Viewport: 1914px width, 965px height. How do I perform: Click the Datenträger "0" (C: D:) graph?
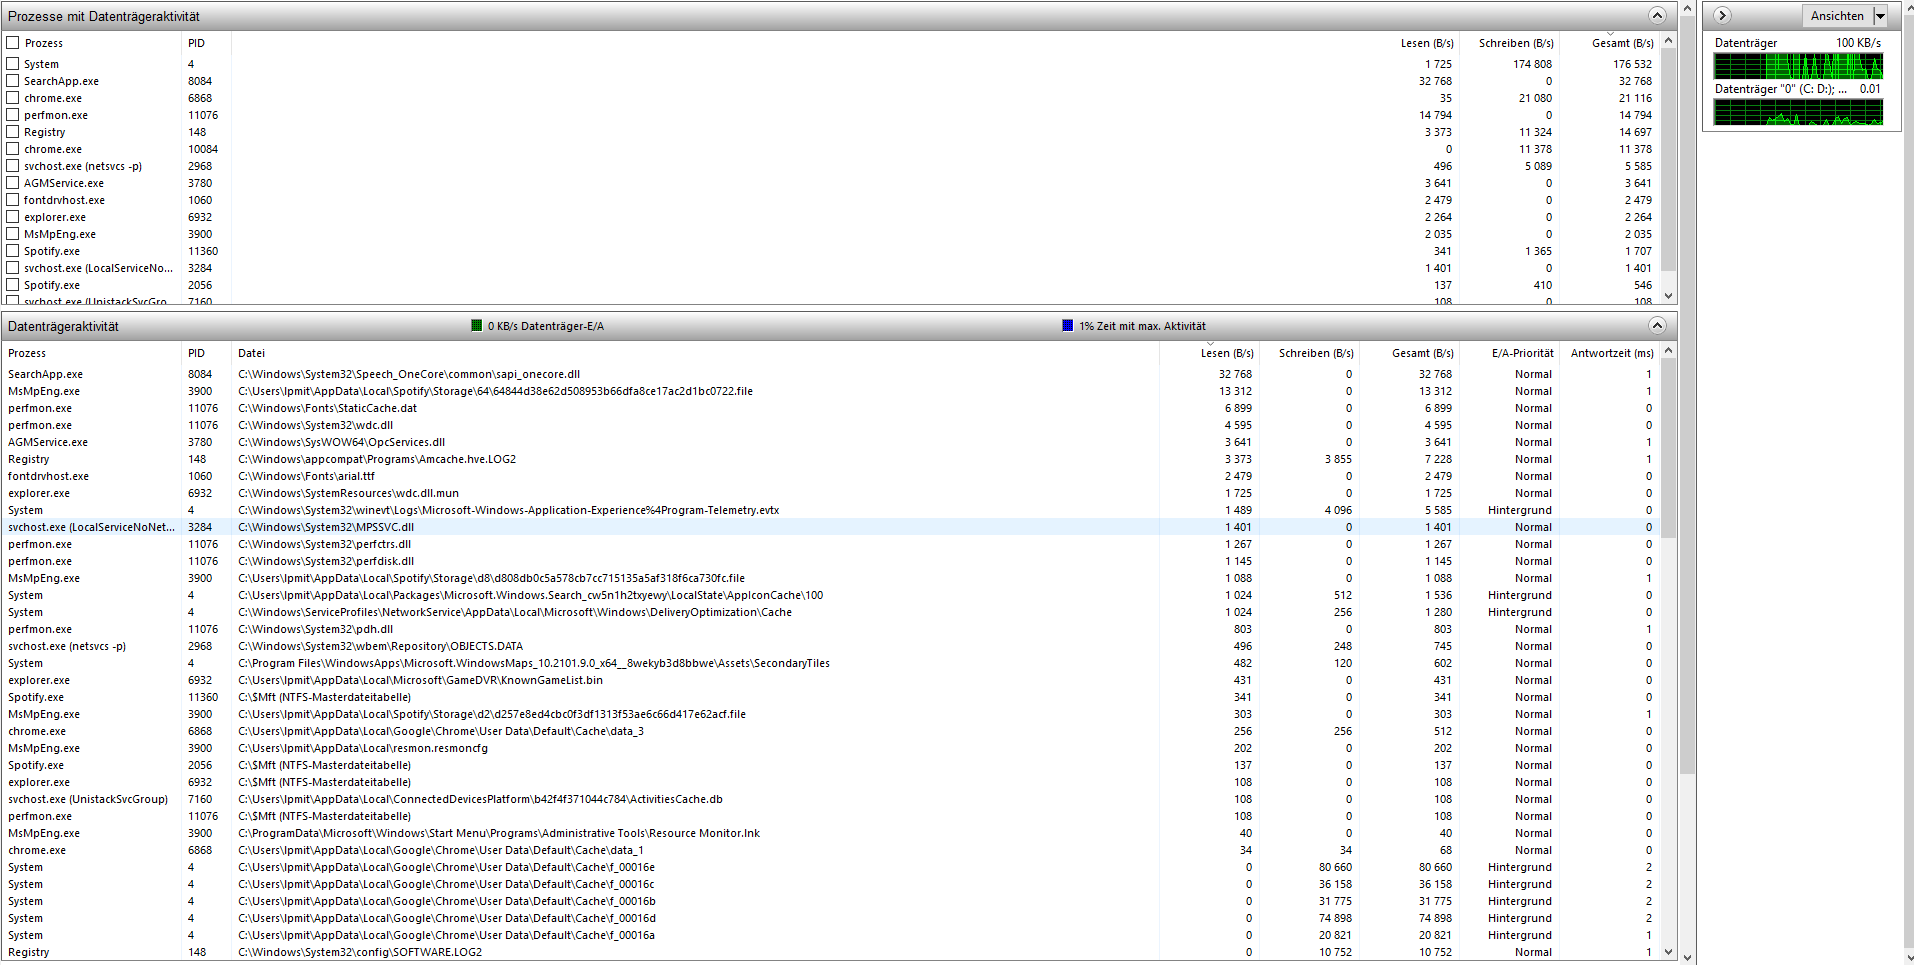click(x=1798, y=112)
